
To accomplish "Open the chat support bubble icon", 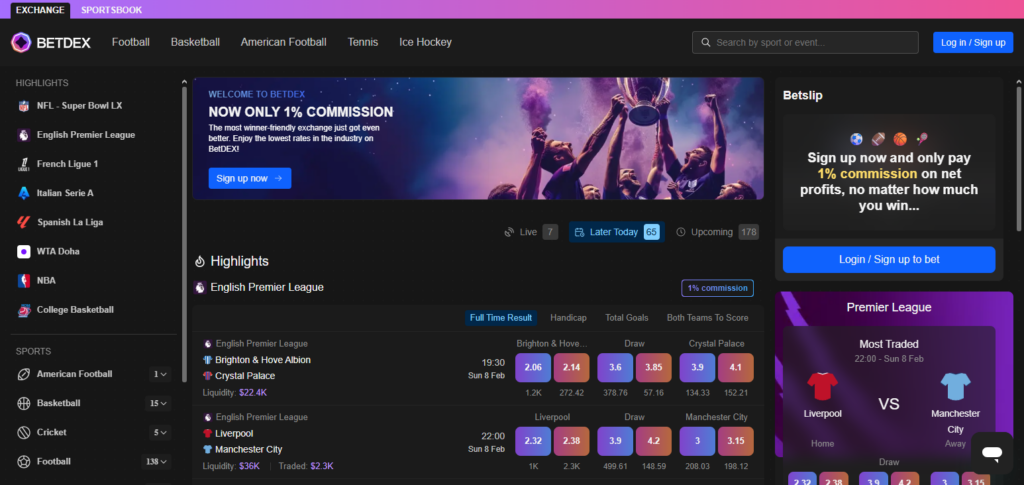I will [991, 453].
